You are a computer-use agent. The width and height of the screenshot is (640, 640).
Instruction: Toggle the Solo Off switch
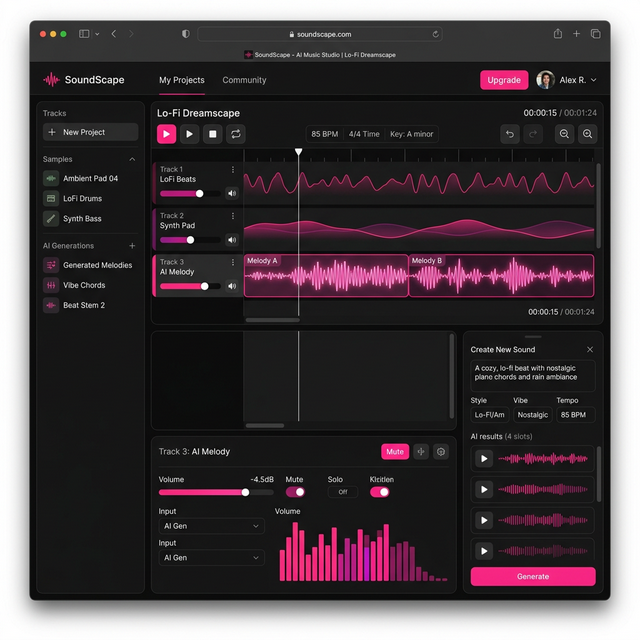(343, 492)
